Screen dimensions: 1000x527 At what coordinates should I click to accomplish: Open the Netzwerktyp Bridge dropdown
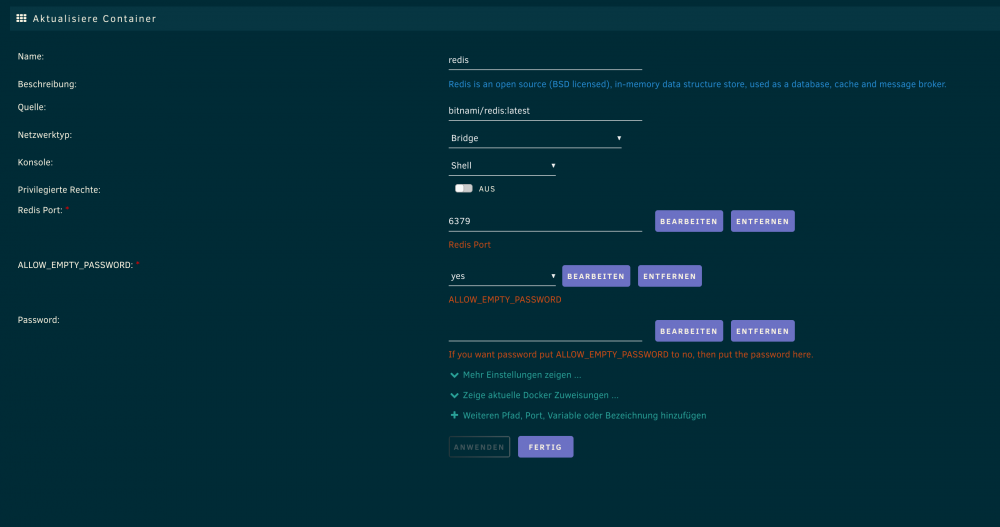point(535,138)
